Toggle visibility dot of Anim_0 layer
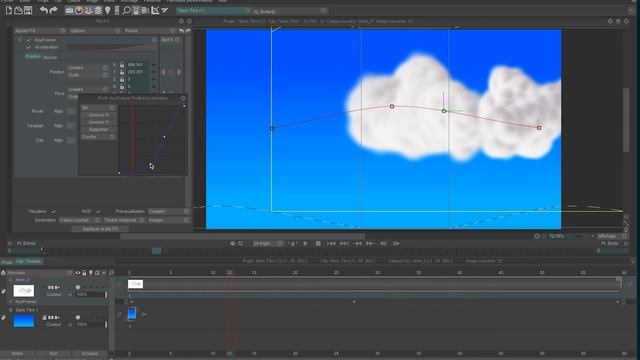This screenshot has width=640, height=360. point(78,287)
